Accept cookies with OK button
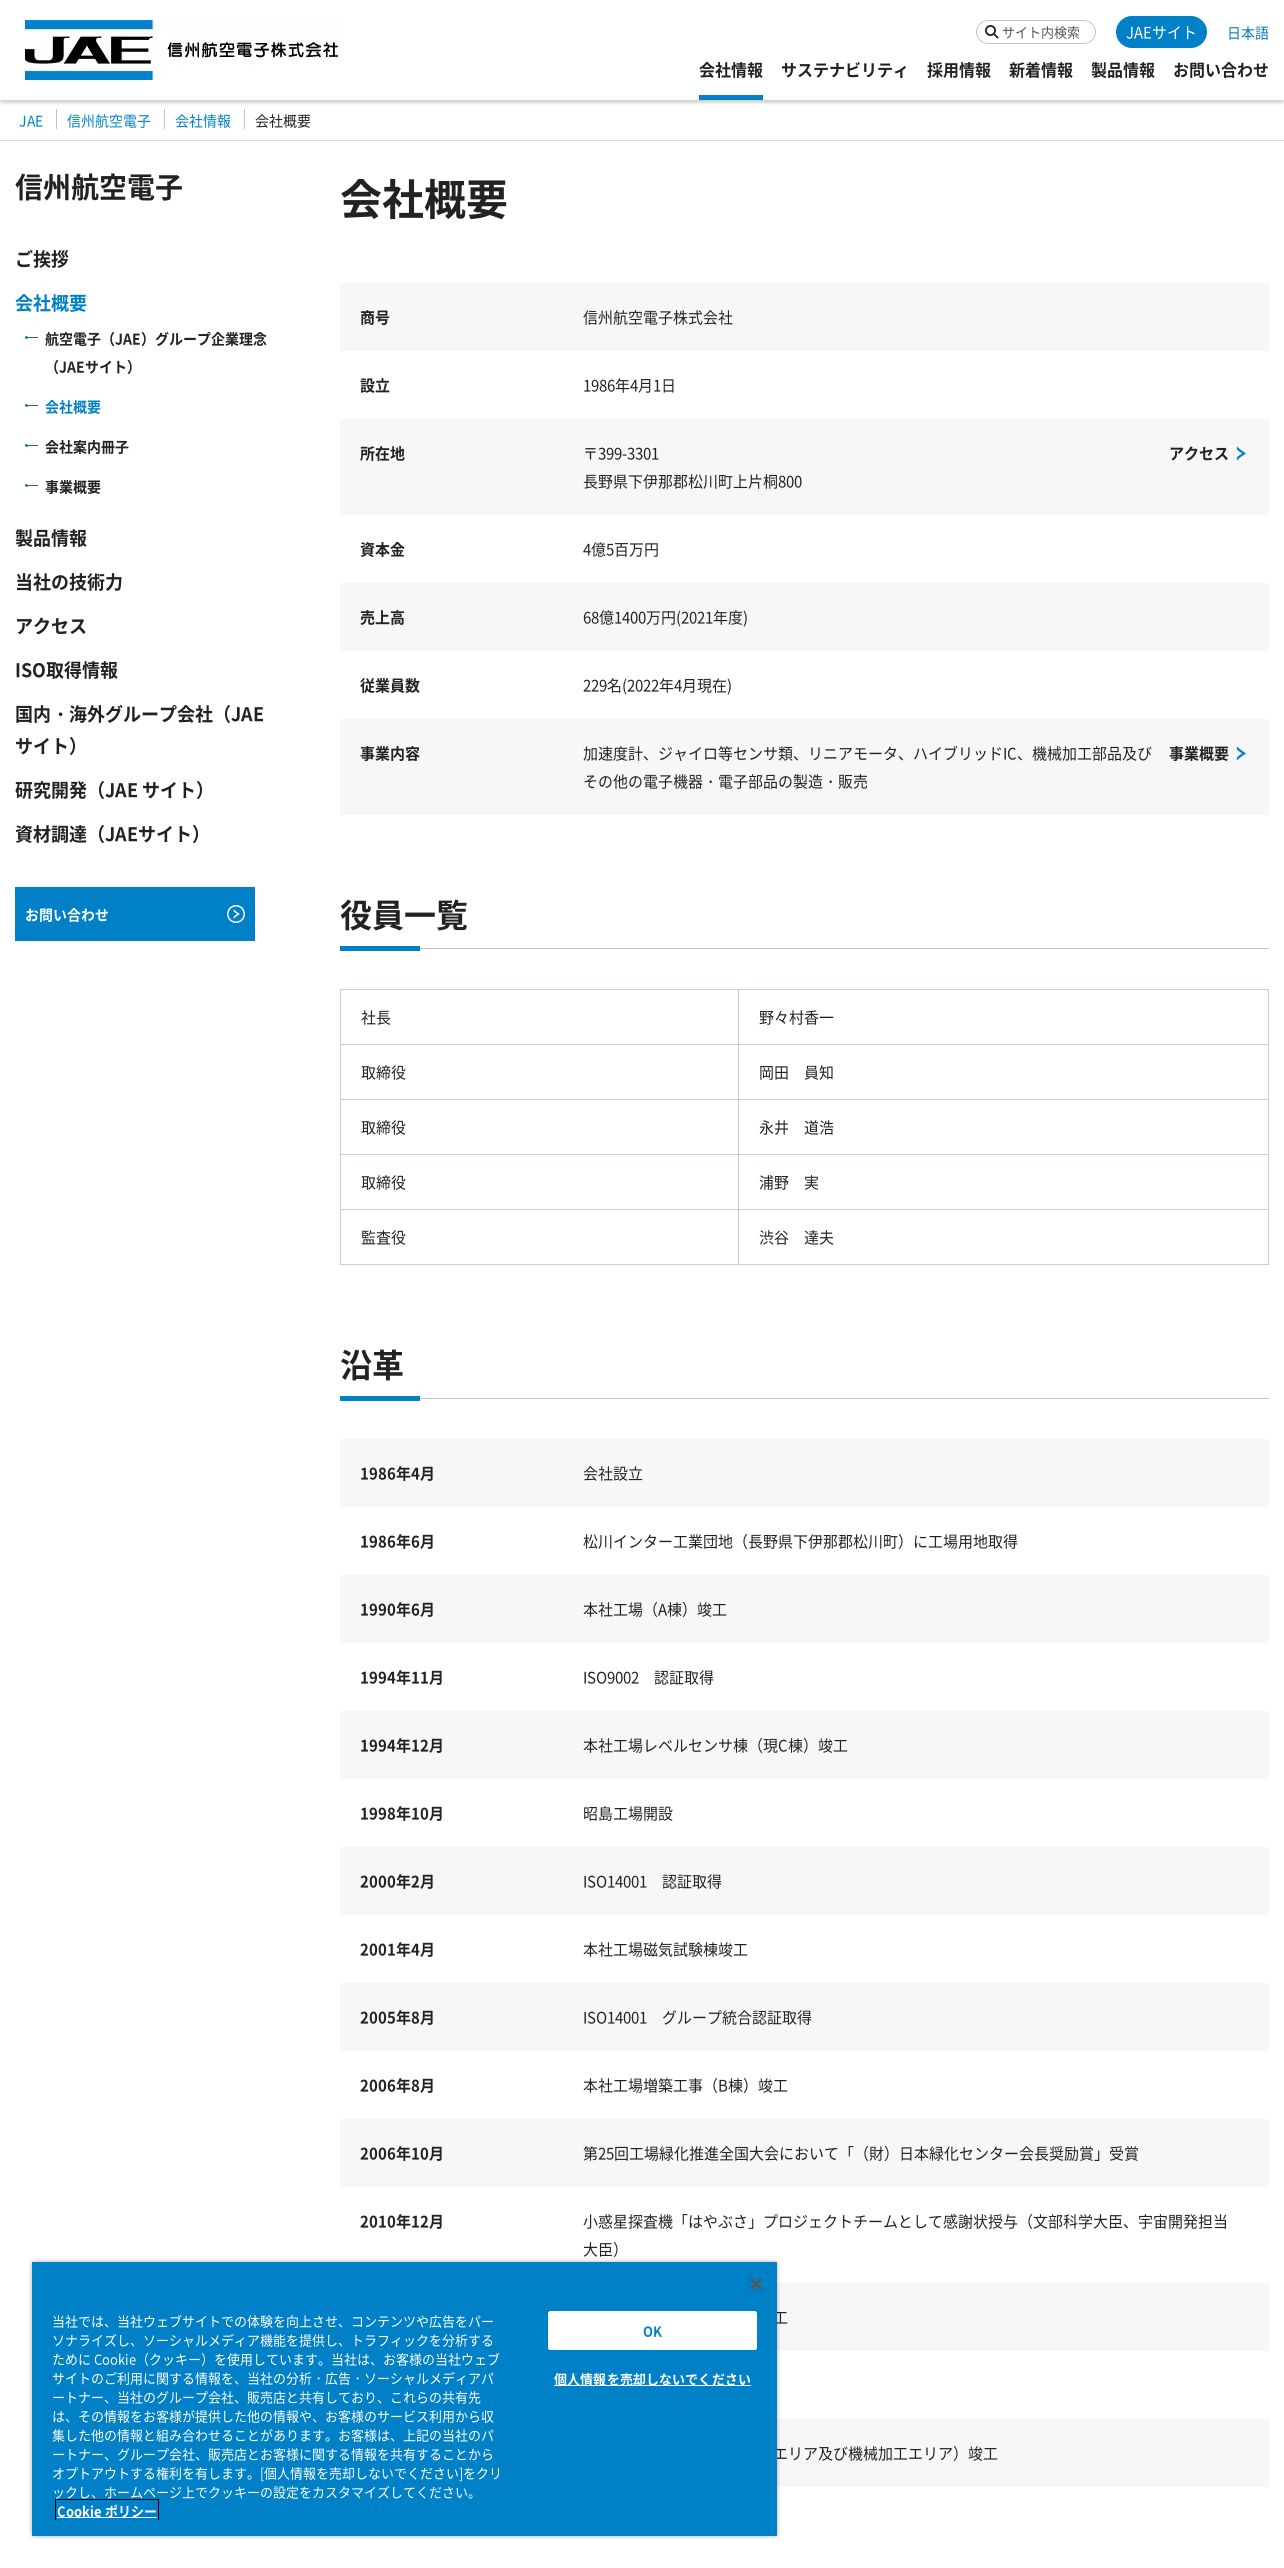1284x2568 pixels. [652, 2331]
